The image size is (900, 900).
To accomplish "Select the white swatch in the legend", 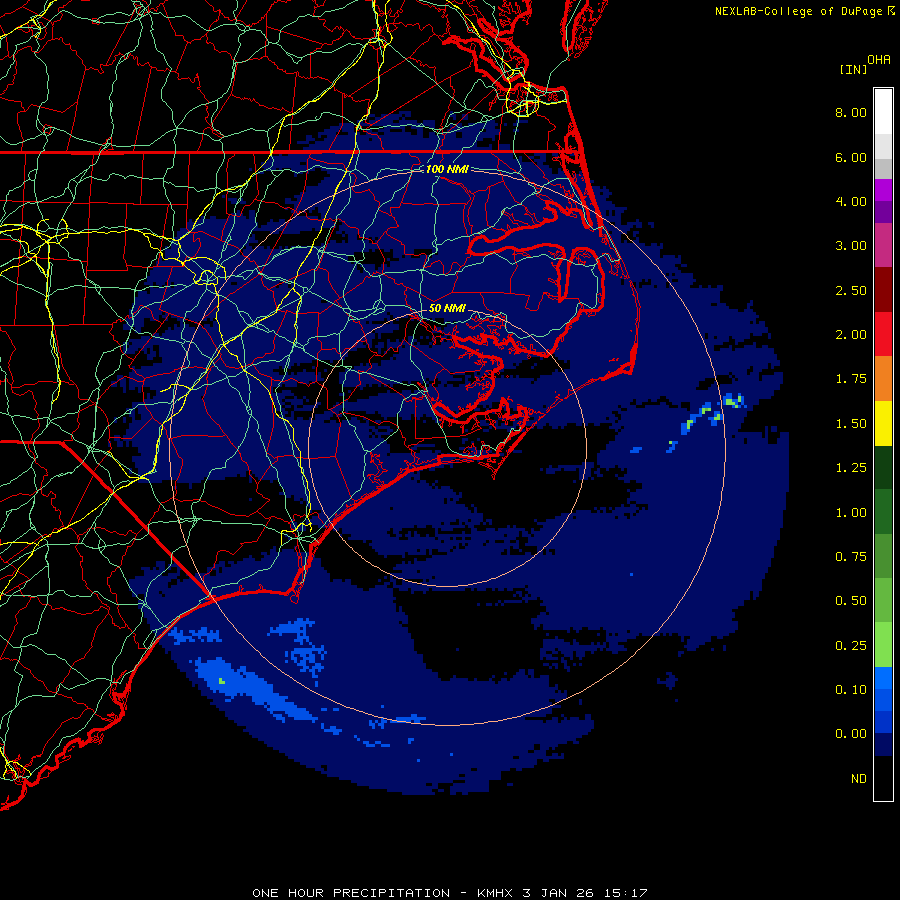I will [x=883, y=112].
